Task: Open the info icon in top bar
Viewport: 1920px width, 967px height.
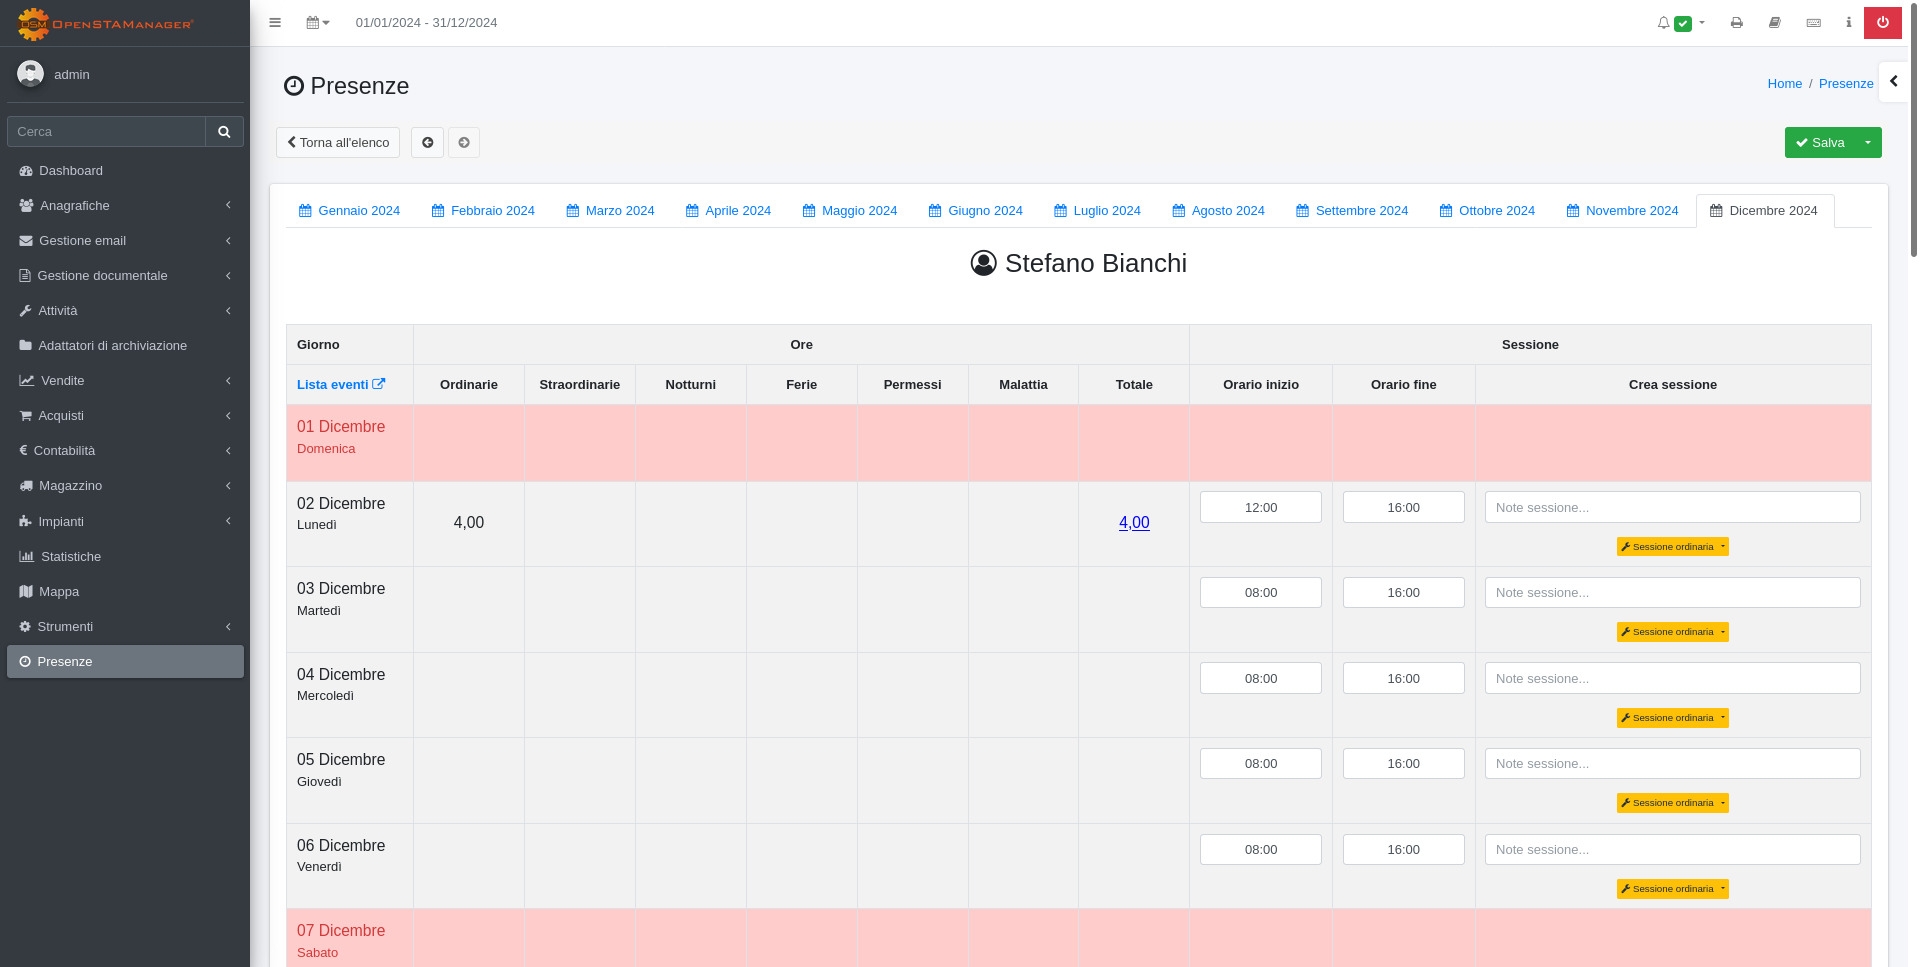Action: pos(1849,22)
